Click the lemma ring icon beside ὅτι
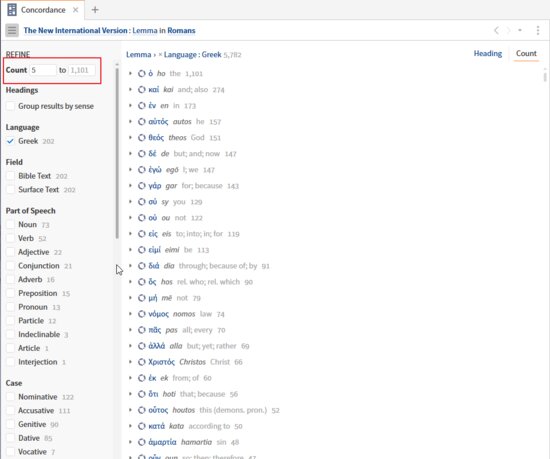The height and width of the screenshot is (459, 550). point(141,394)
